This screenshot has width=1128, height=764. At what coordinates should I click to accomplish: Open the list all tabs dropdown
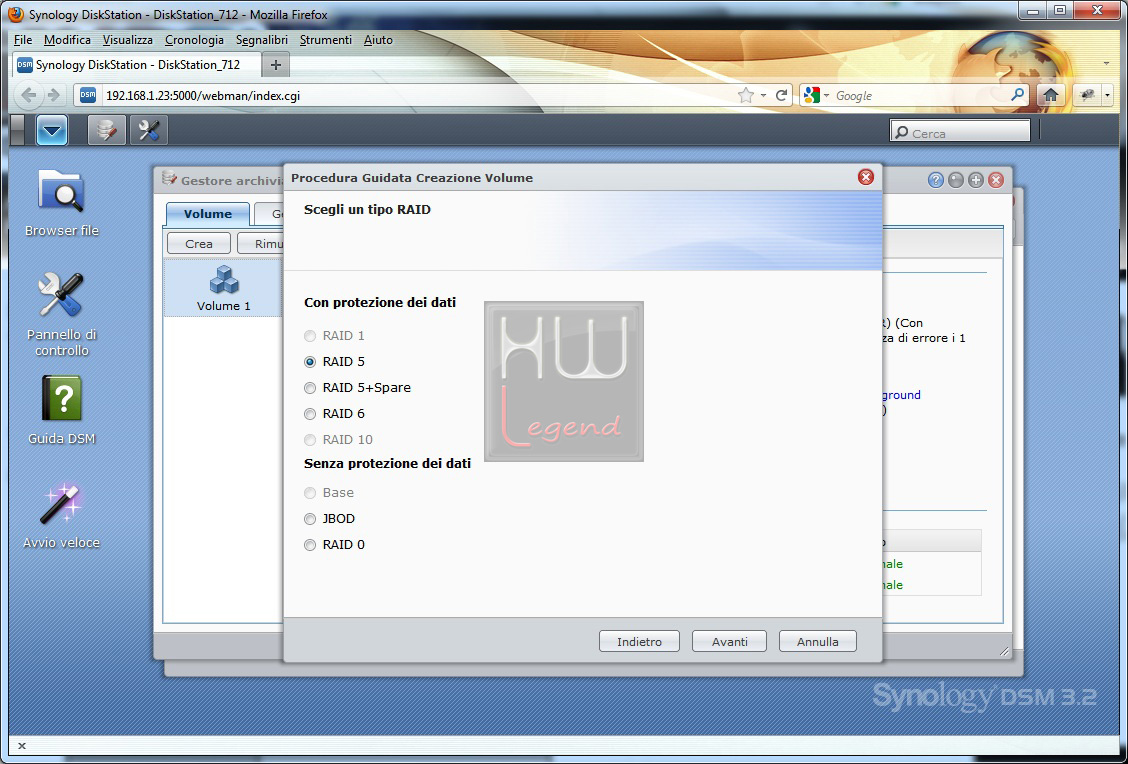(x=1106, y=64)
